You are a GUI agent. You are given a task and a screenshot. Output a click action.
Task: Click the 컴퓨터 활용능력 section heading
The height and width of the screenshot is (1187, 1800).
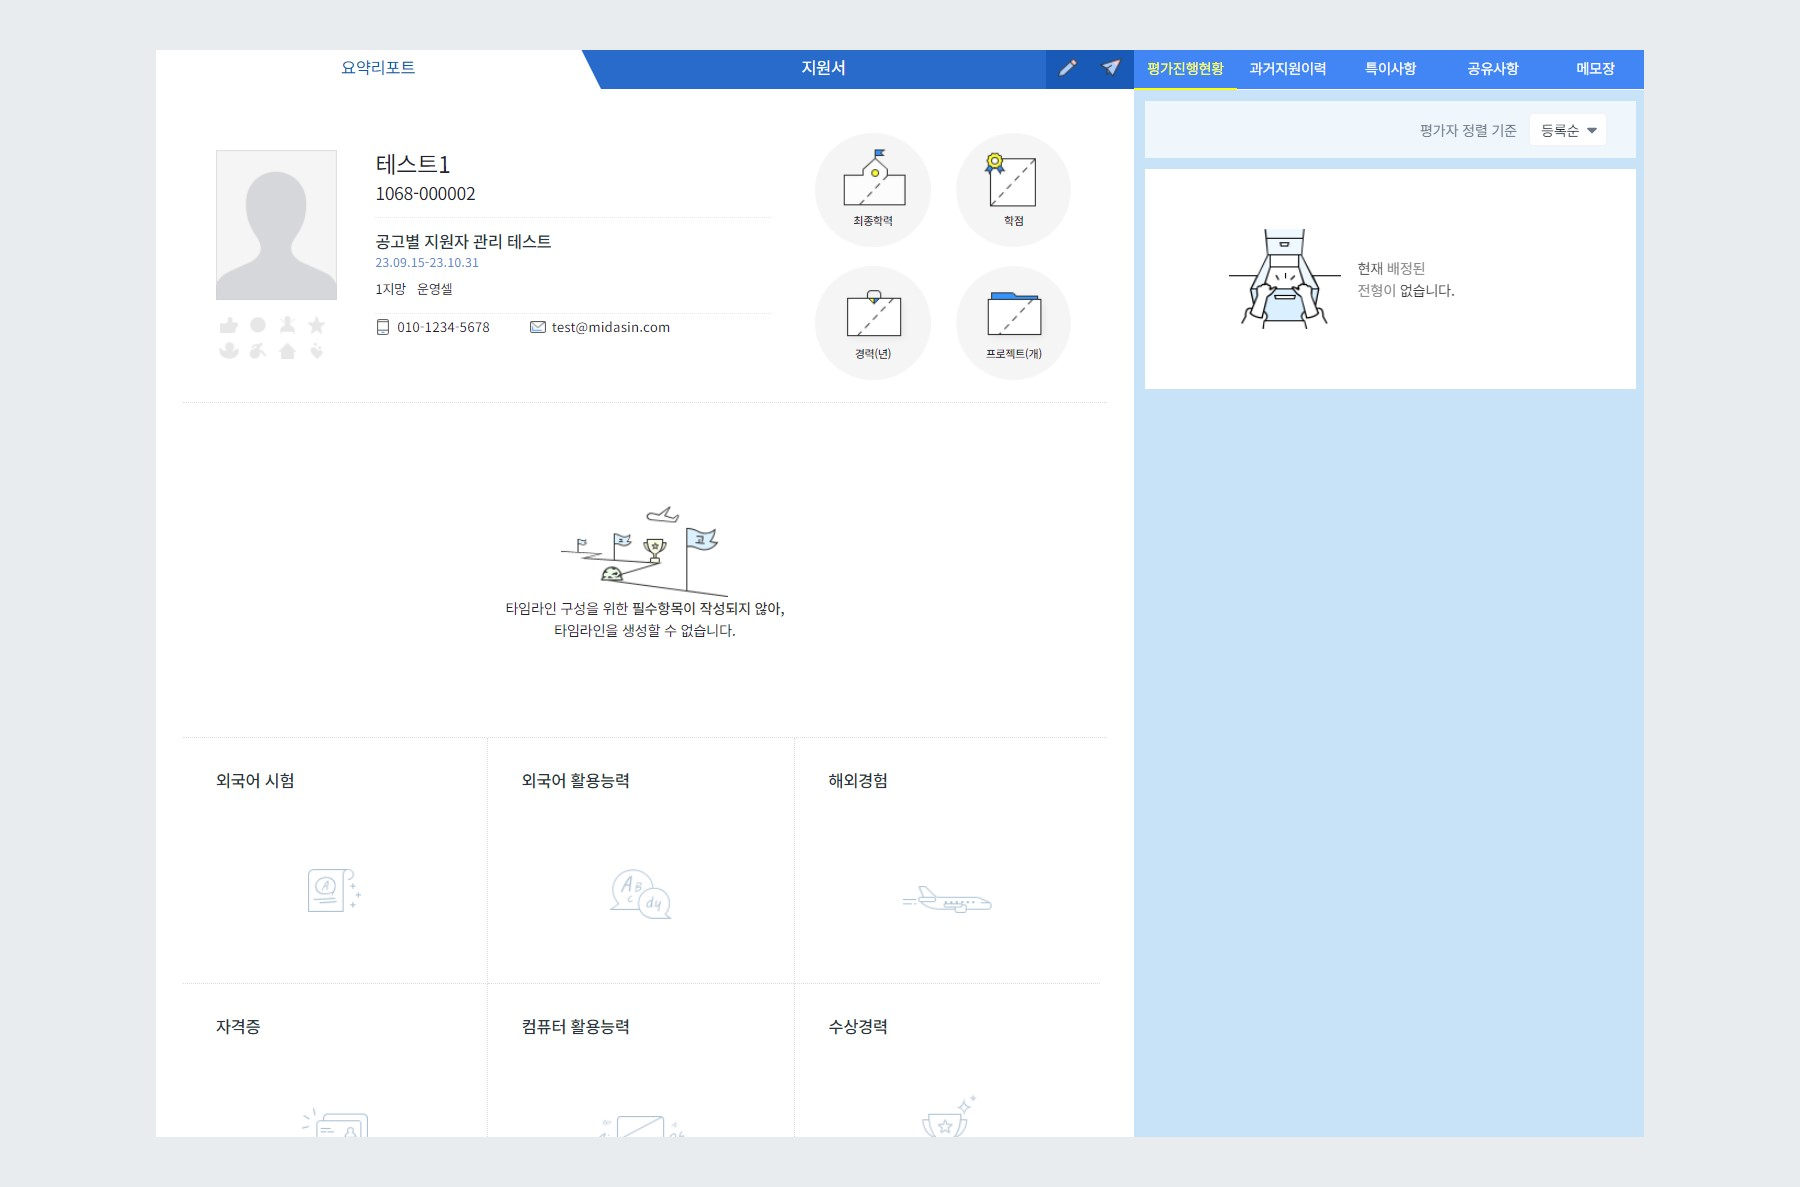pos(575,1027)
